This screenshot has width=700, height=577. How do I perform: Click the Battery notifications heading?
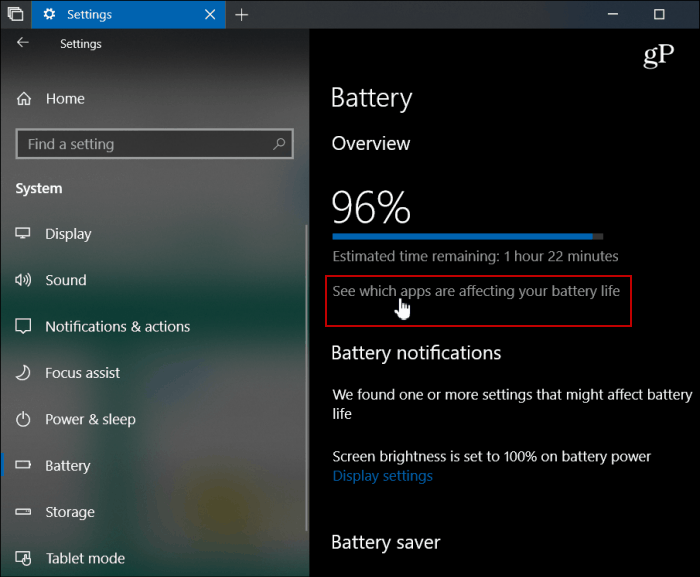coord(416,353)
